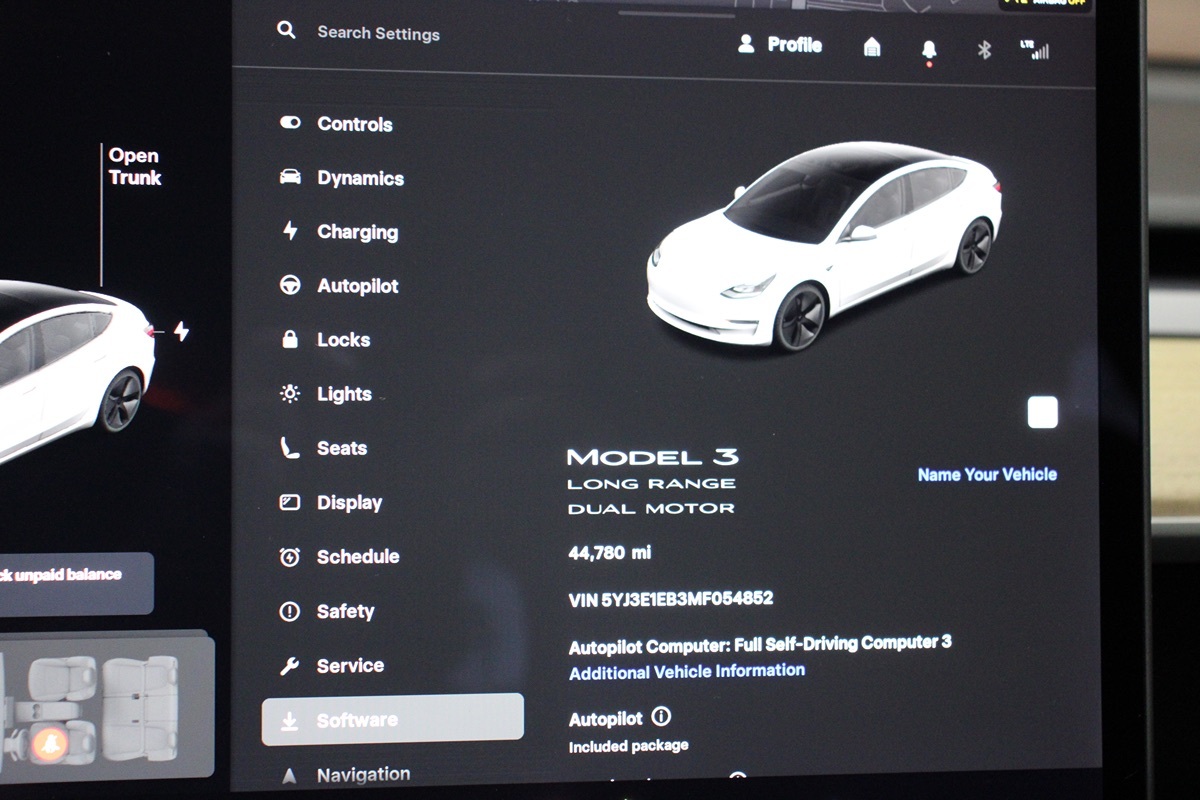Screen dimensions: 1200x800
Task: Tap the heated seat icon
Action: (x=49, y=743)
